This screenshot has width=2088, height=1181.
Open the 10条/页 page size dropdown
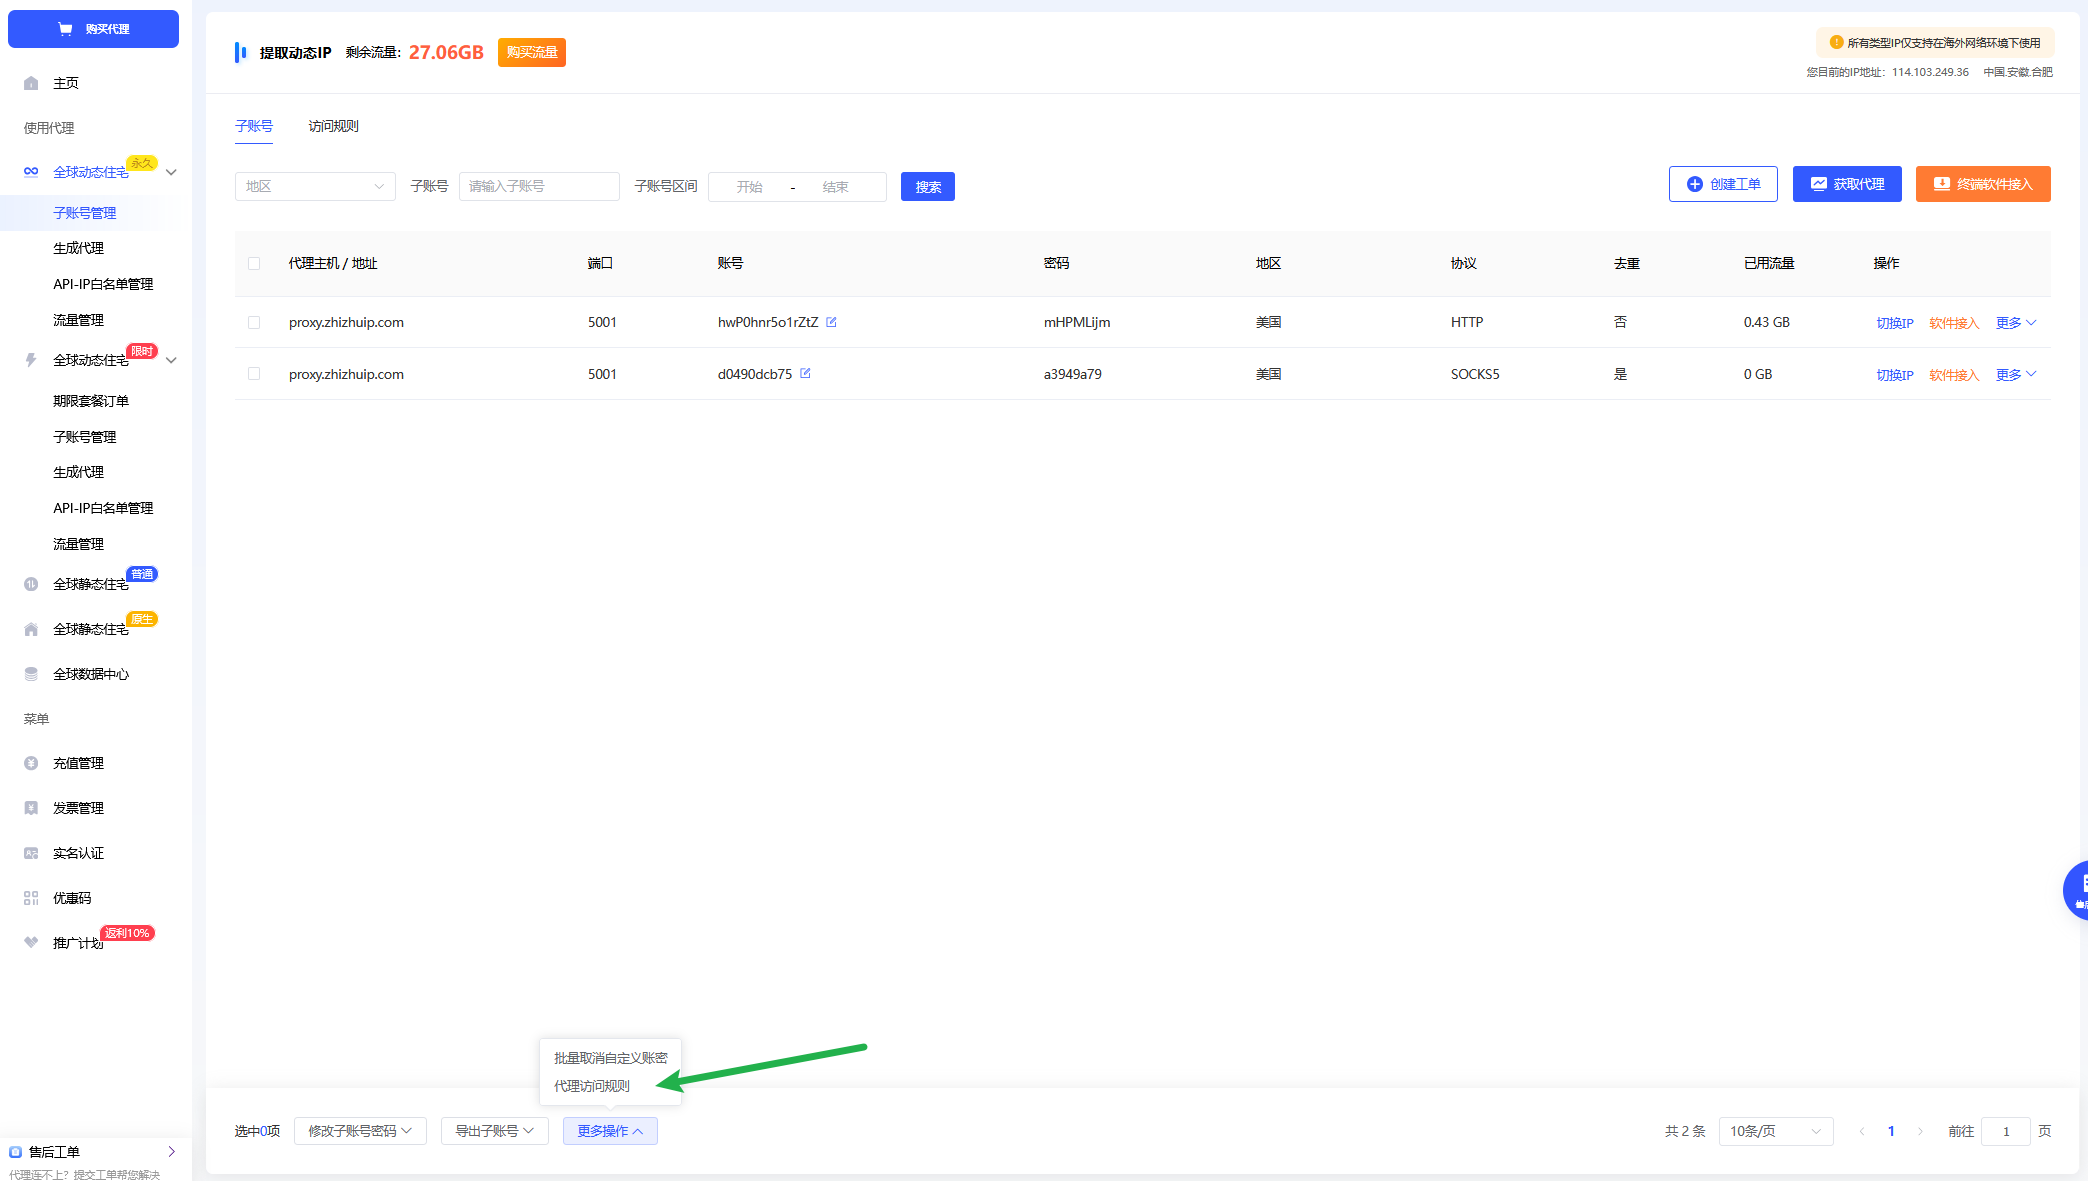pos(1775,1131)
